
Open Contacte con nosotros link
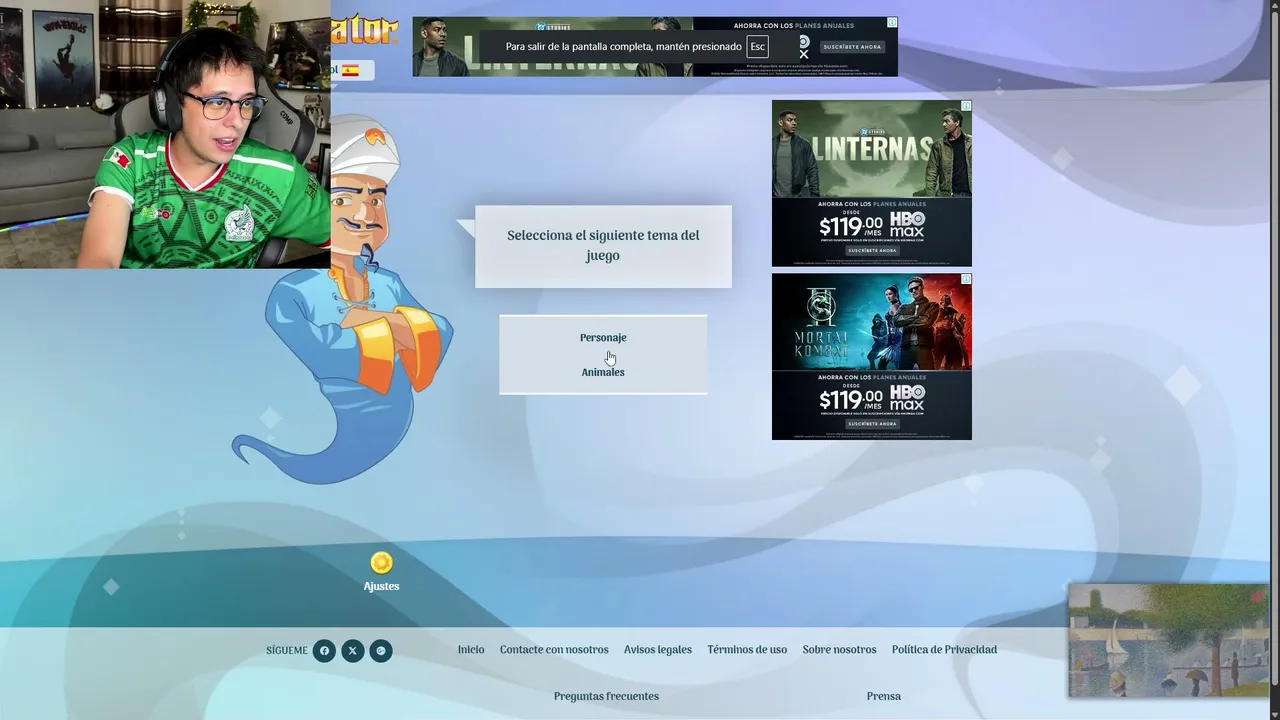coord(554,650)
